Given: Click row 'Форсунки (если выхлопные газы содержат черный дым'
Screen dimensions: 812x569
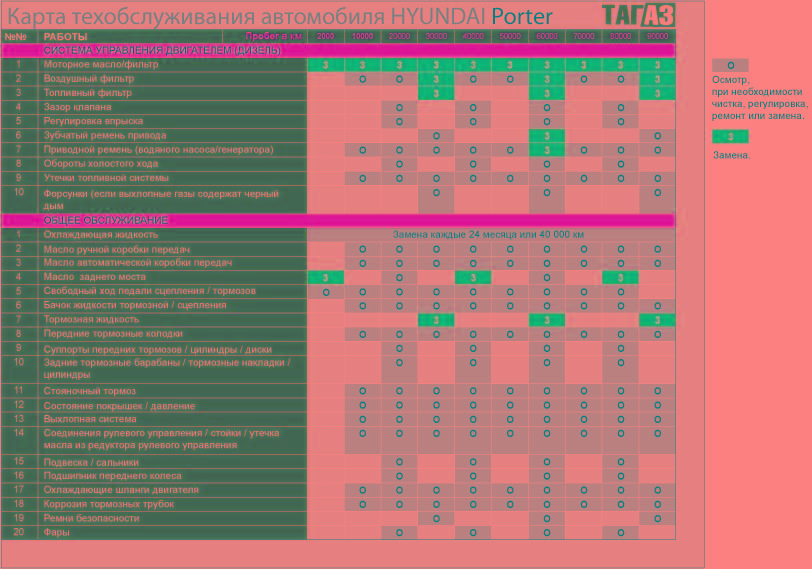Looking at the screenshot, I should coord(339,199).
